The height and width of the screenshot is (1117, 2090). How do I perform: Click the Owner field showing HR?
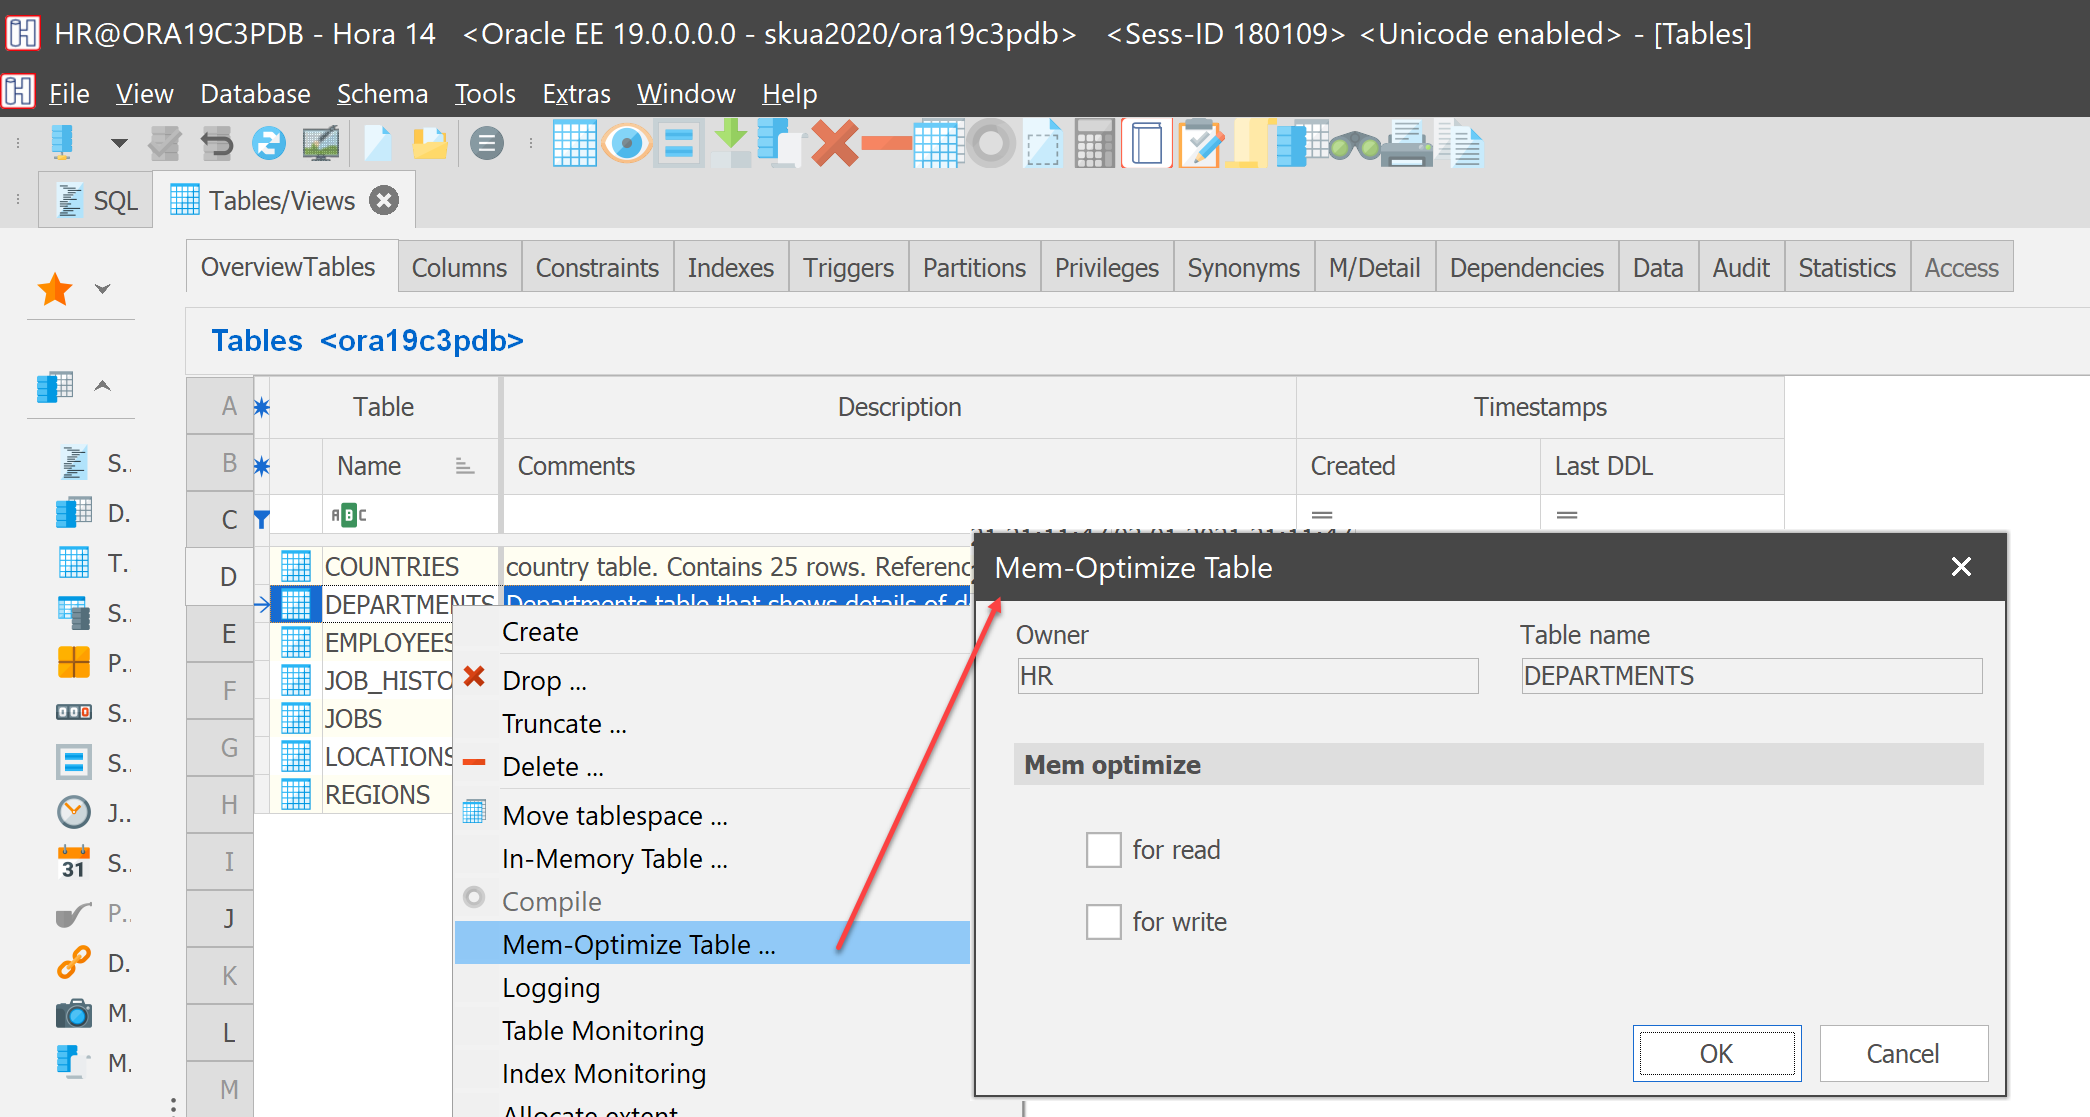pyautogui.click(x=1246, y=675)
